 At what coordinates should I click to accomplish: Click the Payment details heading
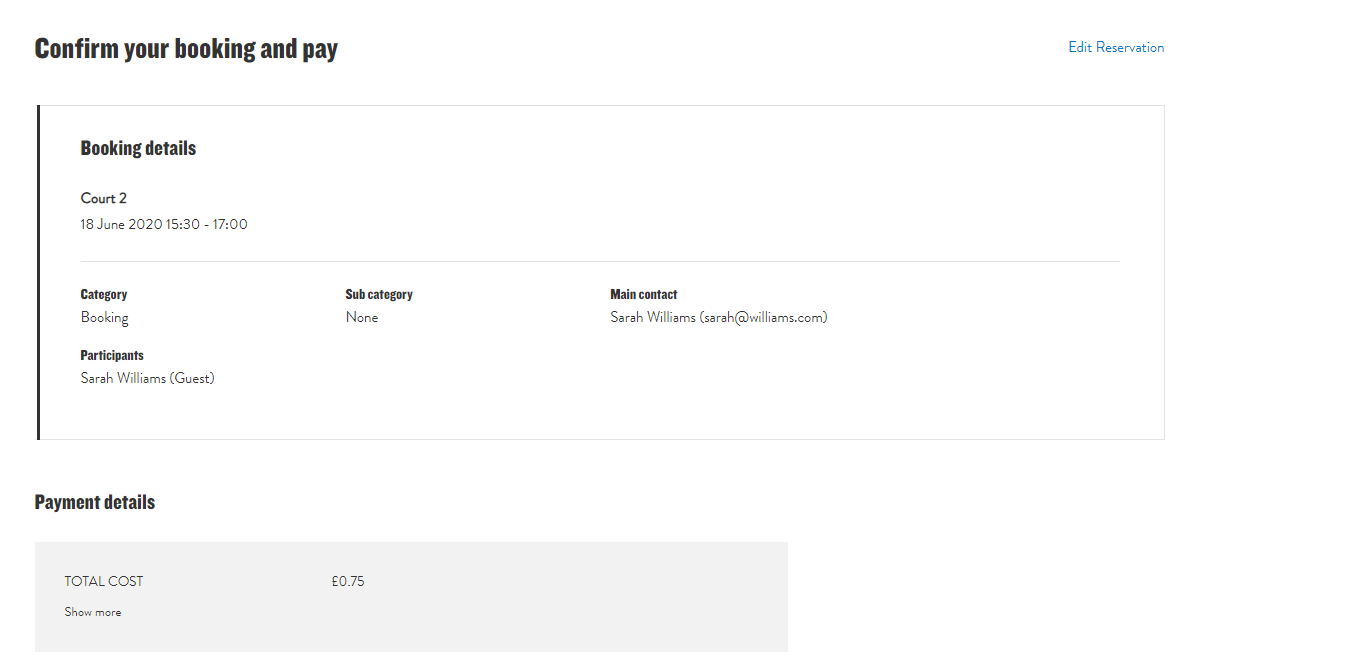(x=95, y=502)
